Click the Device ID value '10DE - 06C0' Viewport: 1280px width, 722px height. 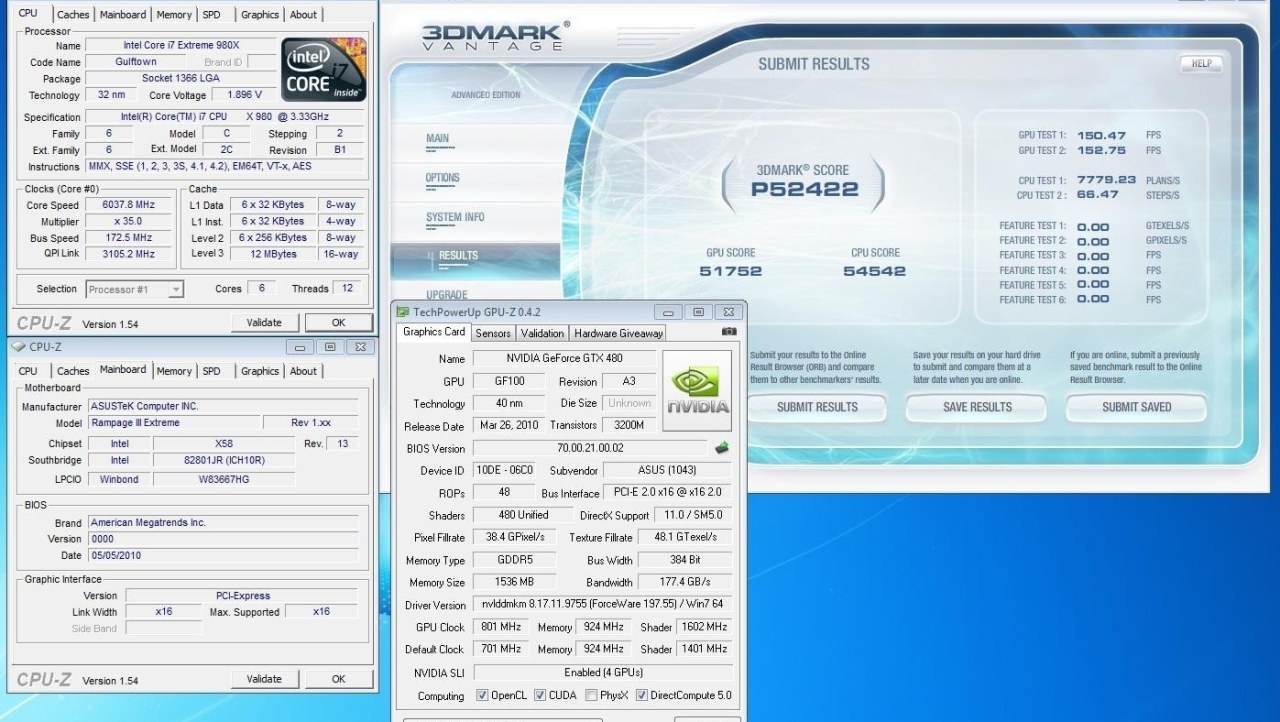point(502,471)
